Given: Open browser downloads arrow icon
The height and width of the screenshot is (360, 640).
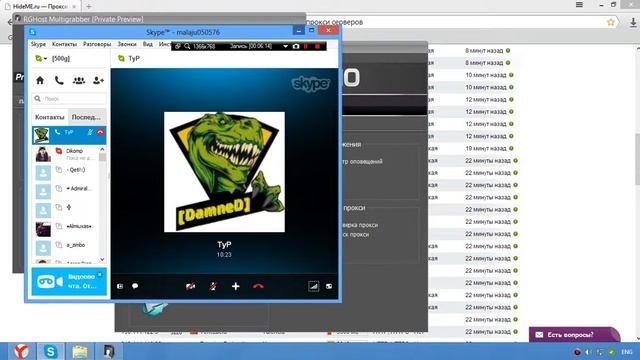Looking at the screenshot, I should pos(633,23).
